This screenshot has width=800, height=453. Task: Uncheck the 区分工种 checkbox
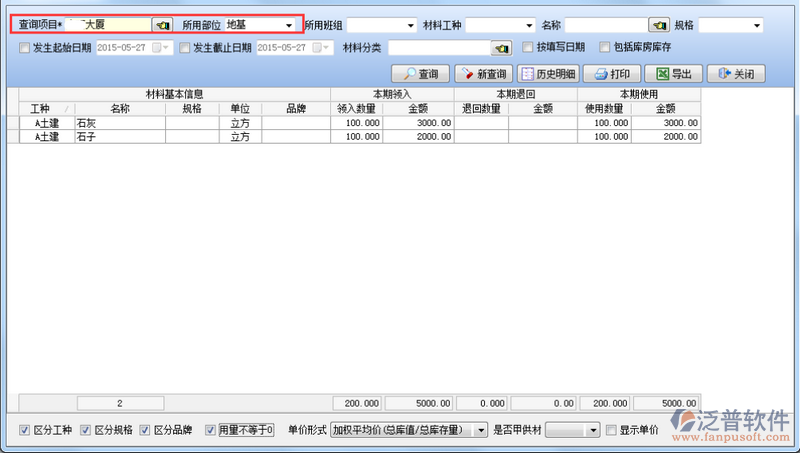coord(25,430)
